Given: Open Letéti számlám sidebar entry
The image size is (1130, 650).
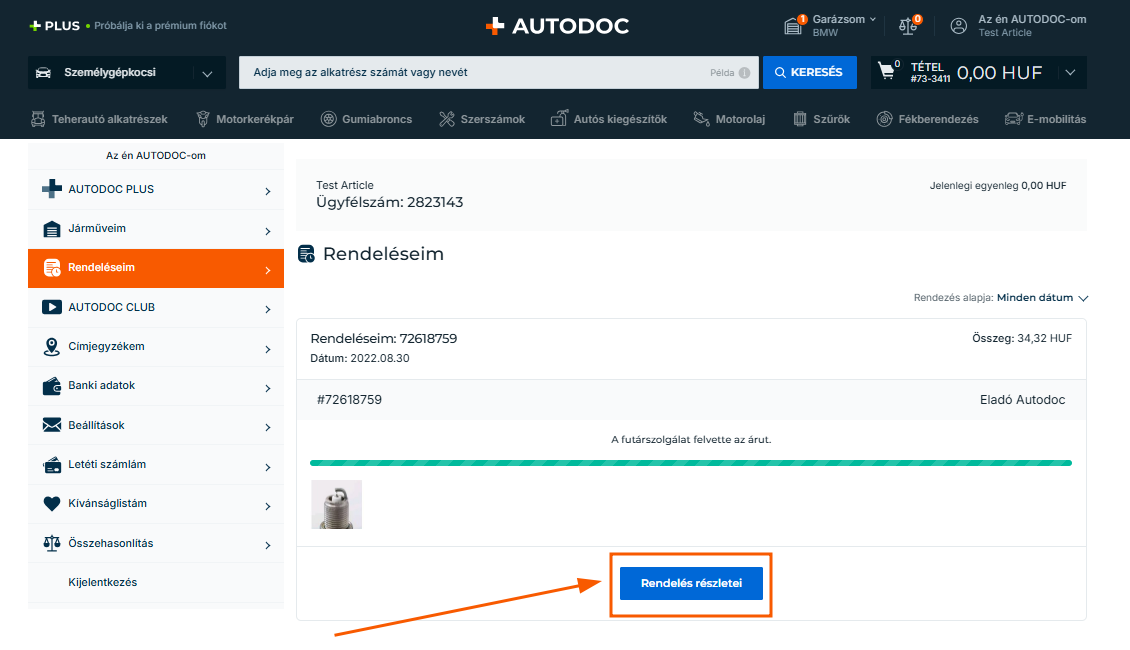Looking at the screenshot, I should pyautogui.click(x=156, y=465).
